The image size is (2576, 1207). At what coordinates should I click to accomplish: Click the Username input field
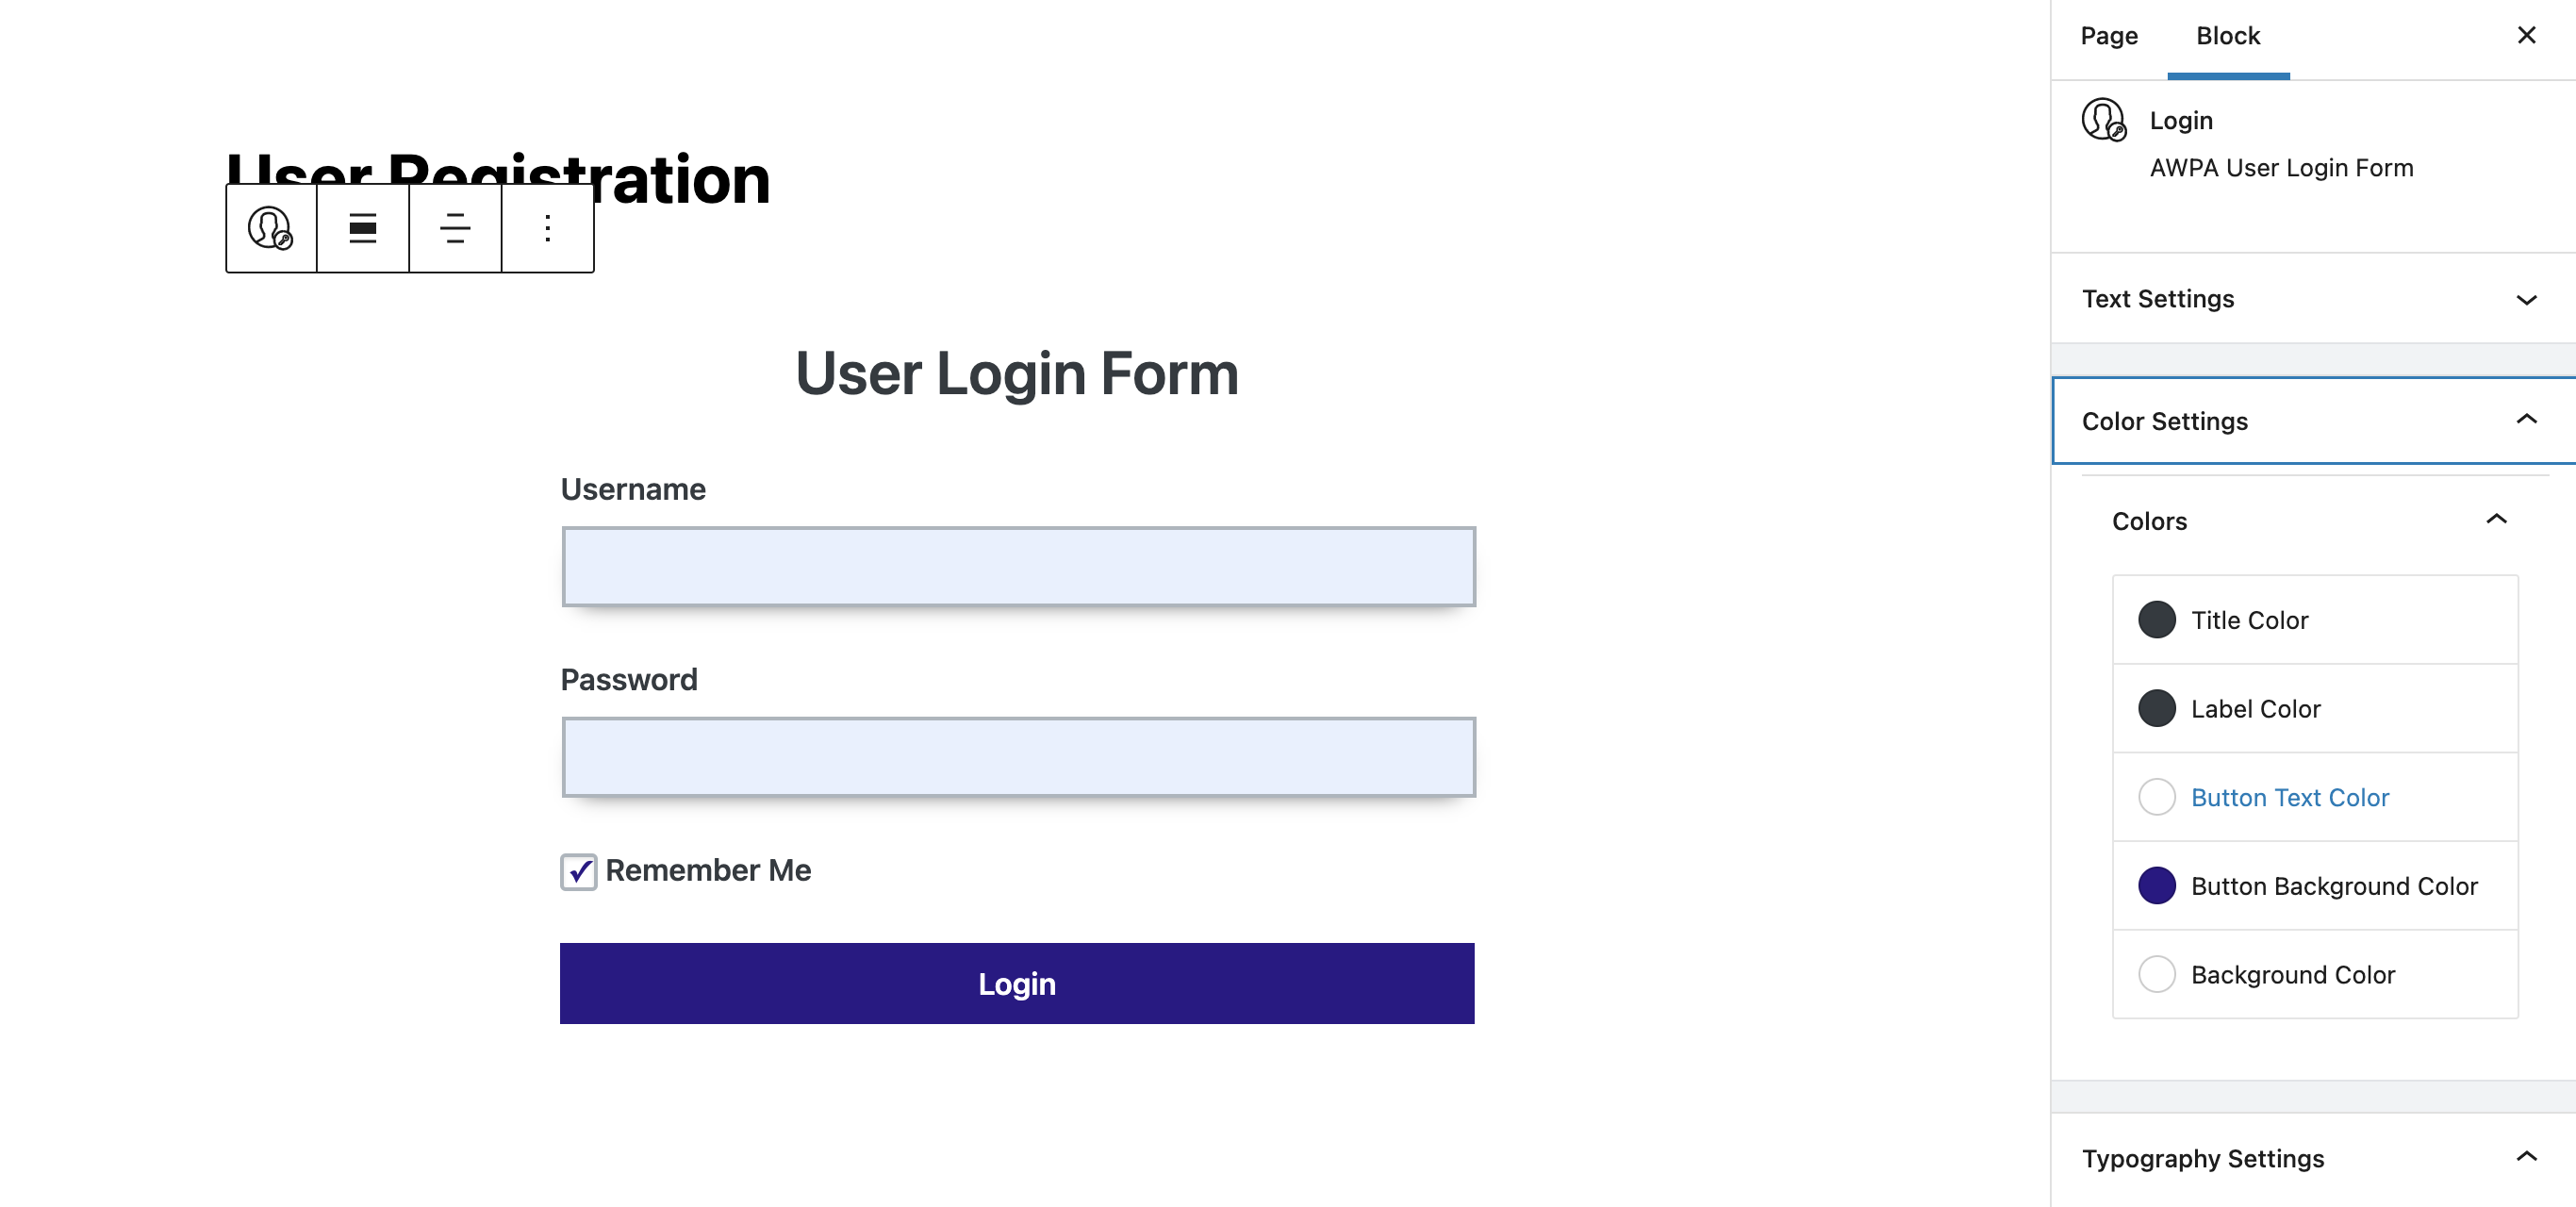tap(1017, 565)
